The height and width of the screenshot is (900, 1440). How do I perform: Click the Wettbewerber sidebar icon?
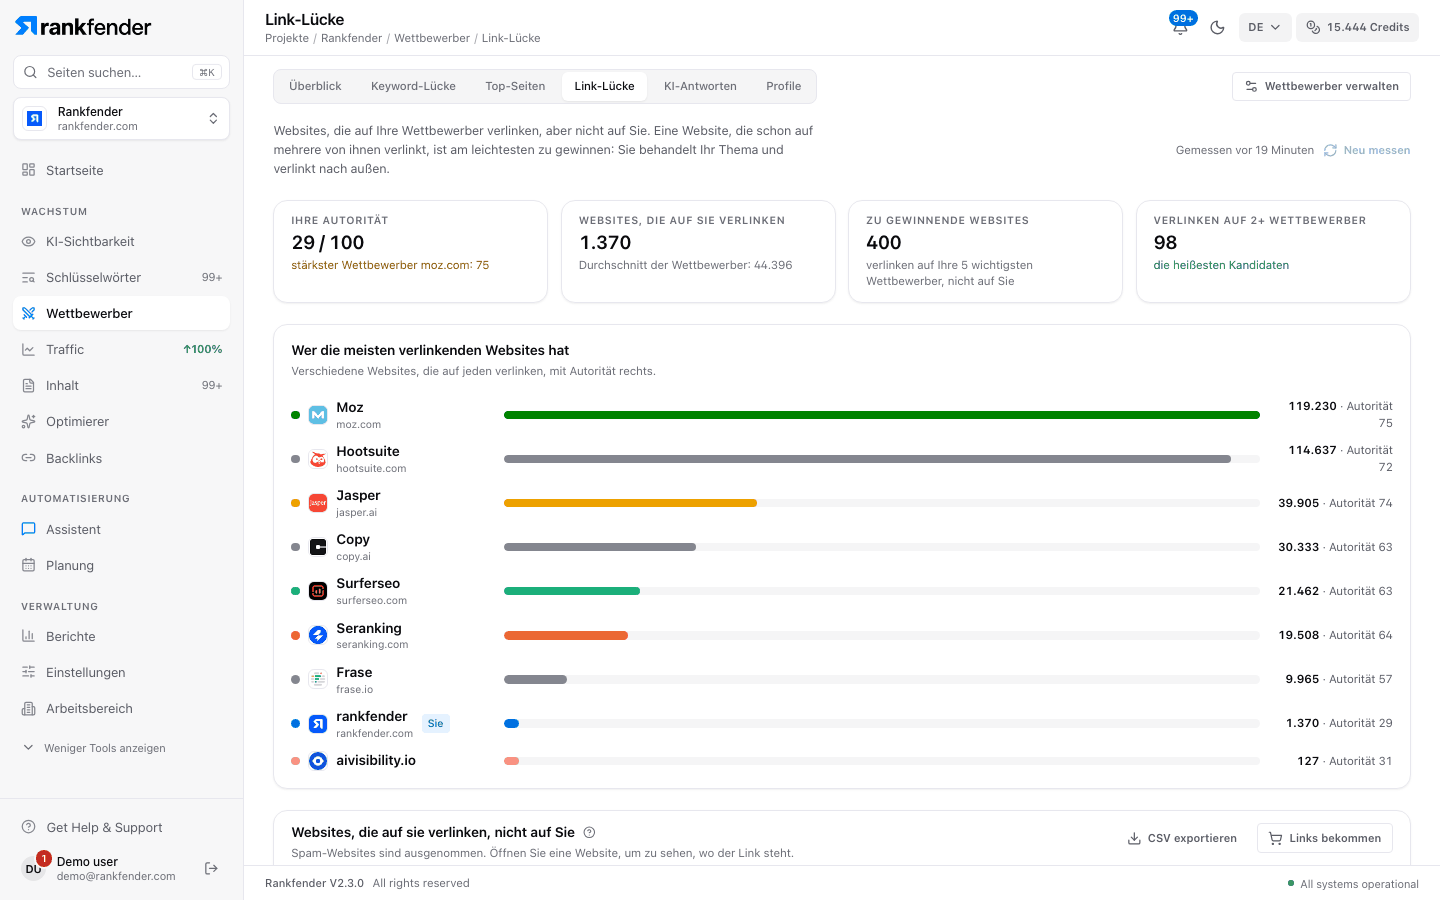[x=28, y=314]
